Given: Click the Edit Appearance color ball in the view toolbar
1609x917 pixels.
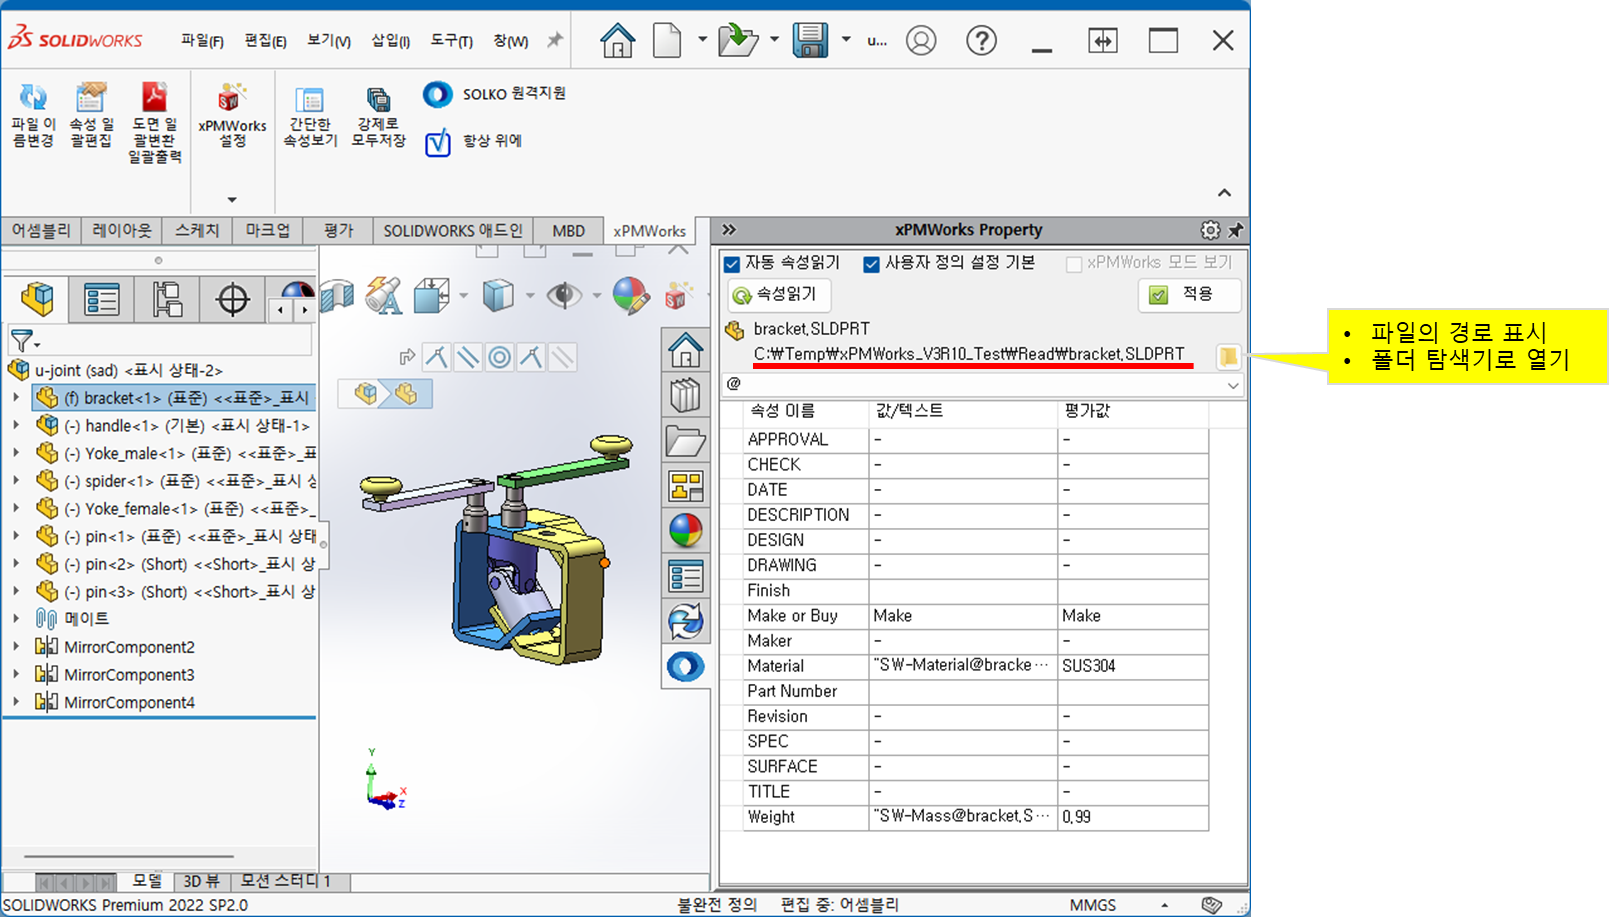Looking at the screenshot, I should (630, 295).
